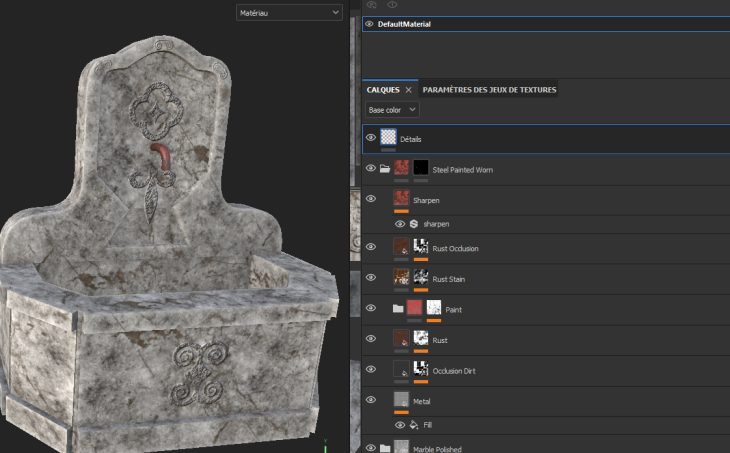Click the sharpen filter effect icon
Viewport: 730px width, 453px height.
click(413, 224)
